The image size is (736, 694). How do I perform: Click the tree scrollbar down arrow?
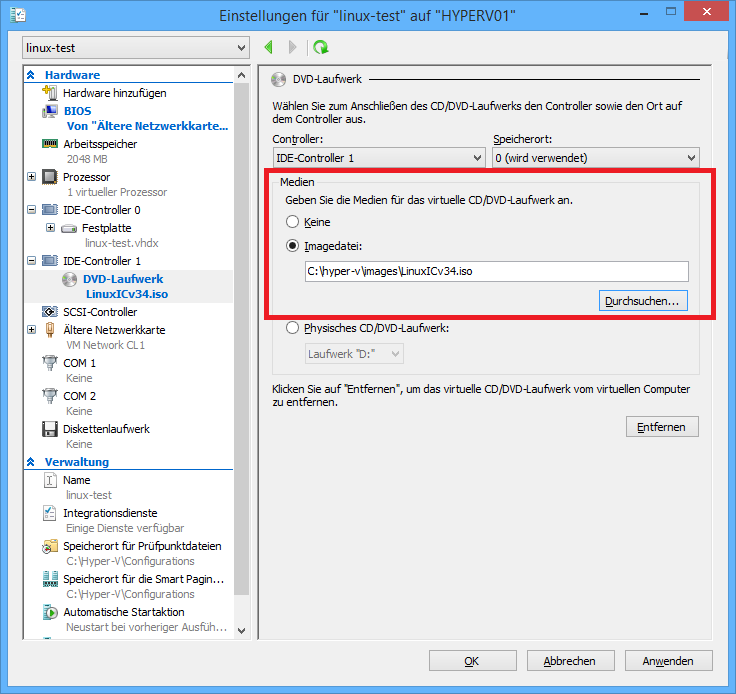[242, 631]
